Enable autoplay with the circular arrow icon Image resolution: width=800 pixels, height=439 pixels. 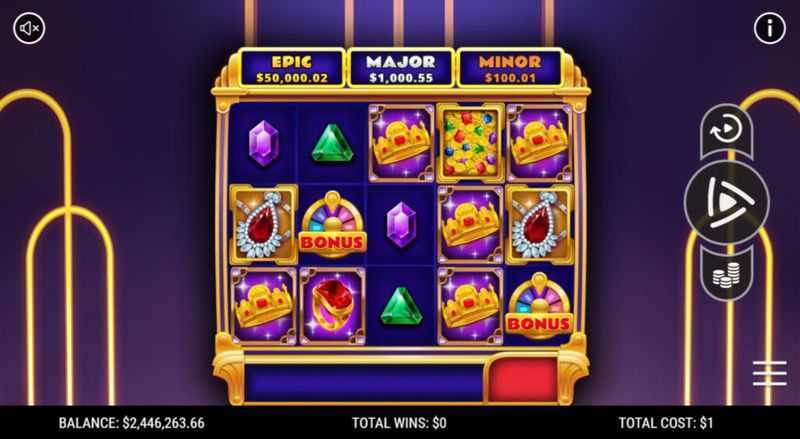tap(727, 130)
